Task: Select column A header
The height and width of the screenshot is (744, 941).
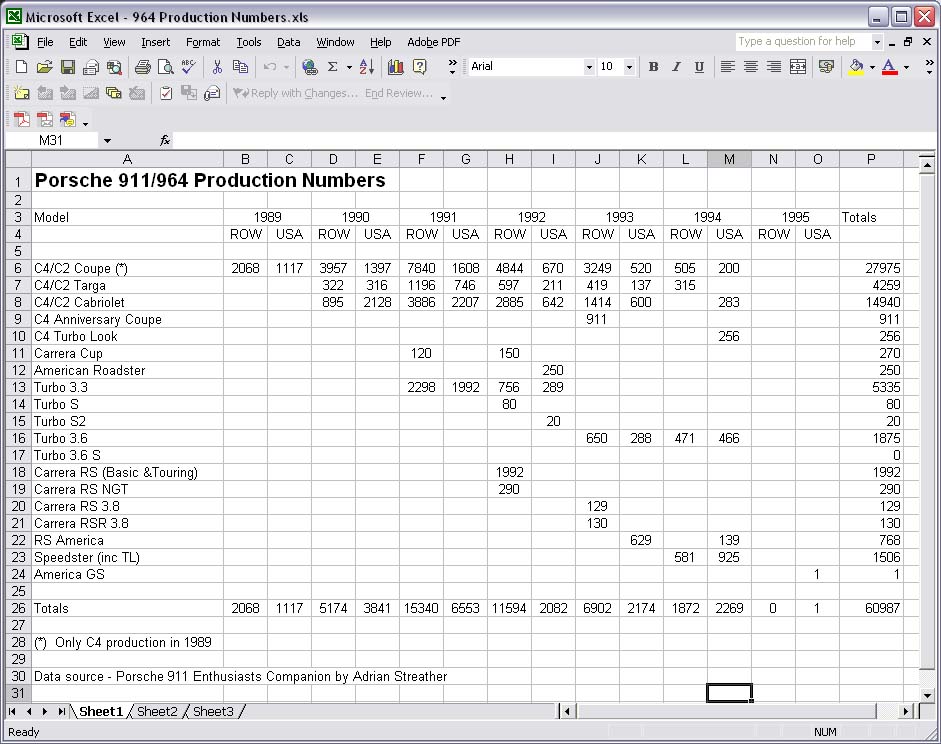Action: (127, 159)
